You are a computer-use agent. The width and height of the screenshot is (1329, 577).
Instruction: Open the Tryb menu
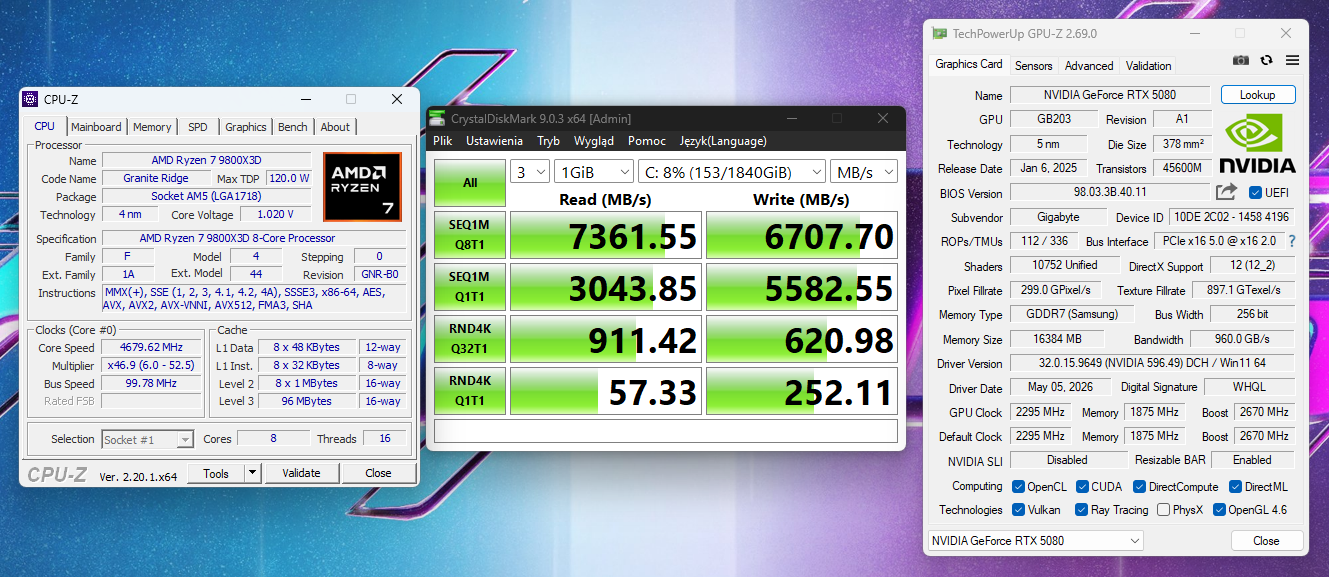tap(548, 141)
